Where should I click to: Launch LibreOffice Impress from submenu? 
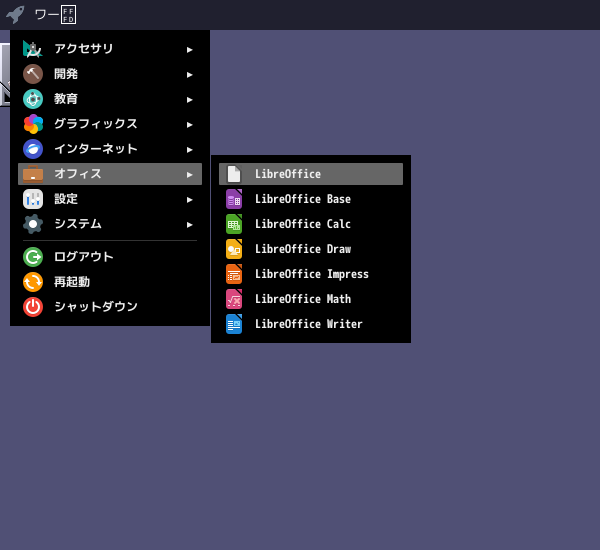311,274
